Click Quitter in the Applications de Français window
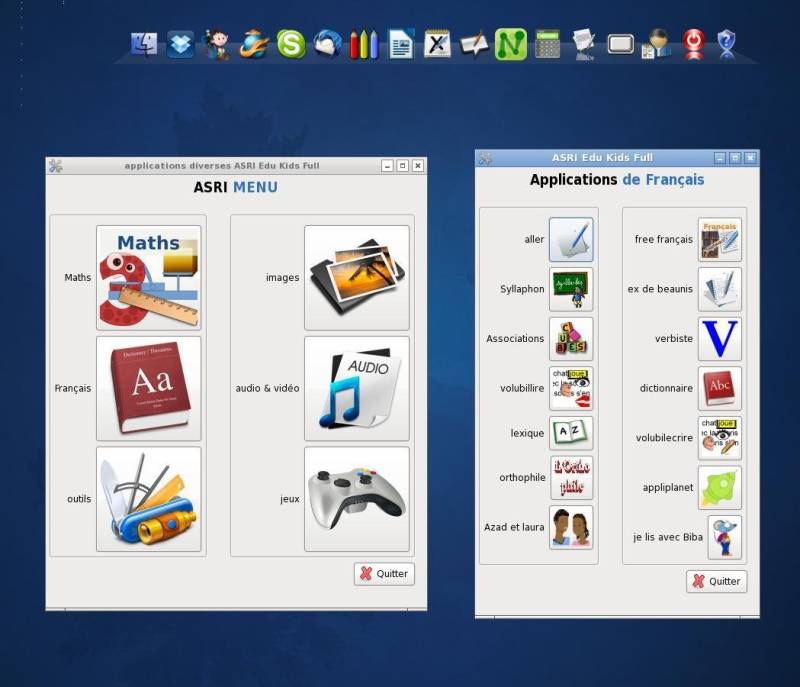The height and width of the screenshot is (687, 800). pos(716,581)
